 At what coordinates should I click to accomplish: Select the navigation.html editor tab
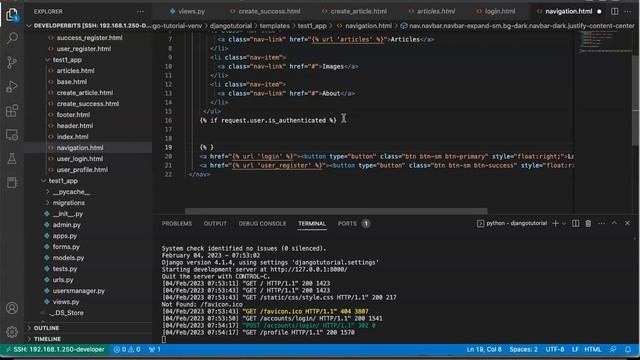(568, 11)
